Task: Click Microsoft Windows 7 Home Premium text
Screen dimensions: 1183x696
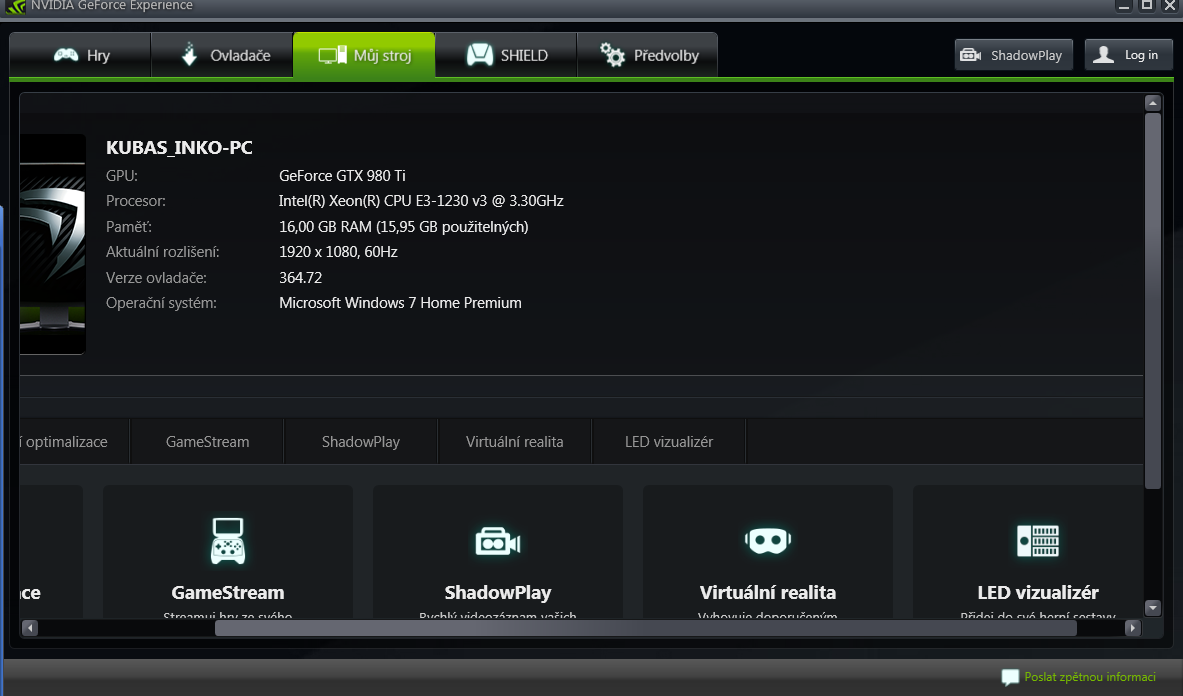Action: (400, 303)
